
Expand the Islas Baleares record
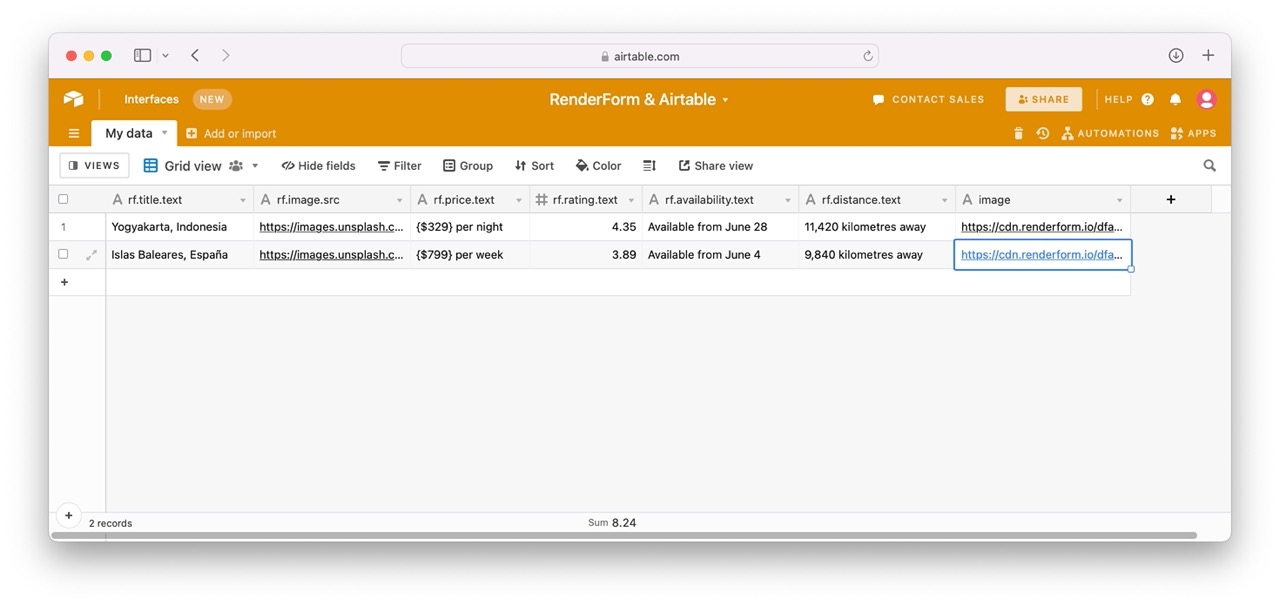[92, 255]
